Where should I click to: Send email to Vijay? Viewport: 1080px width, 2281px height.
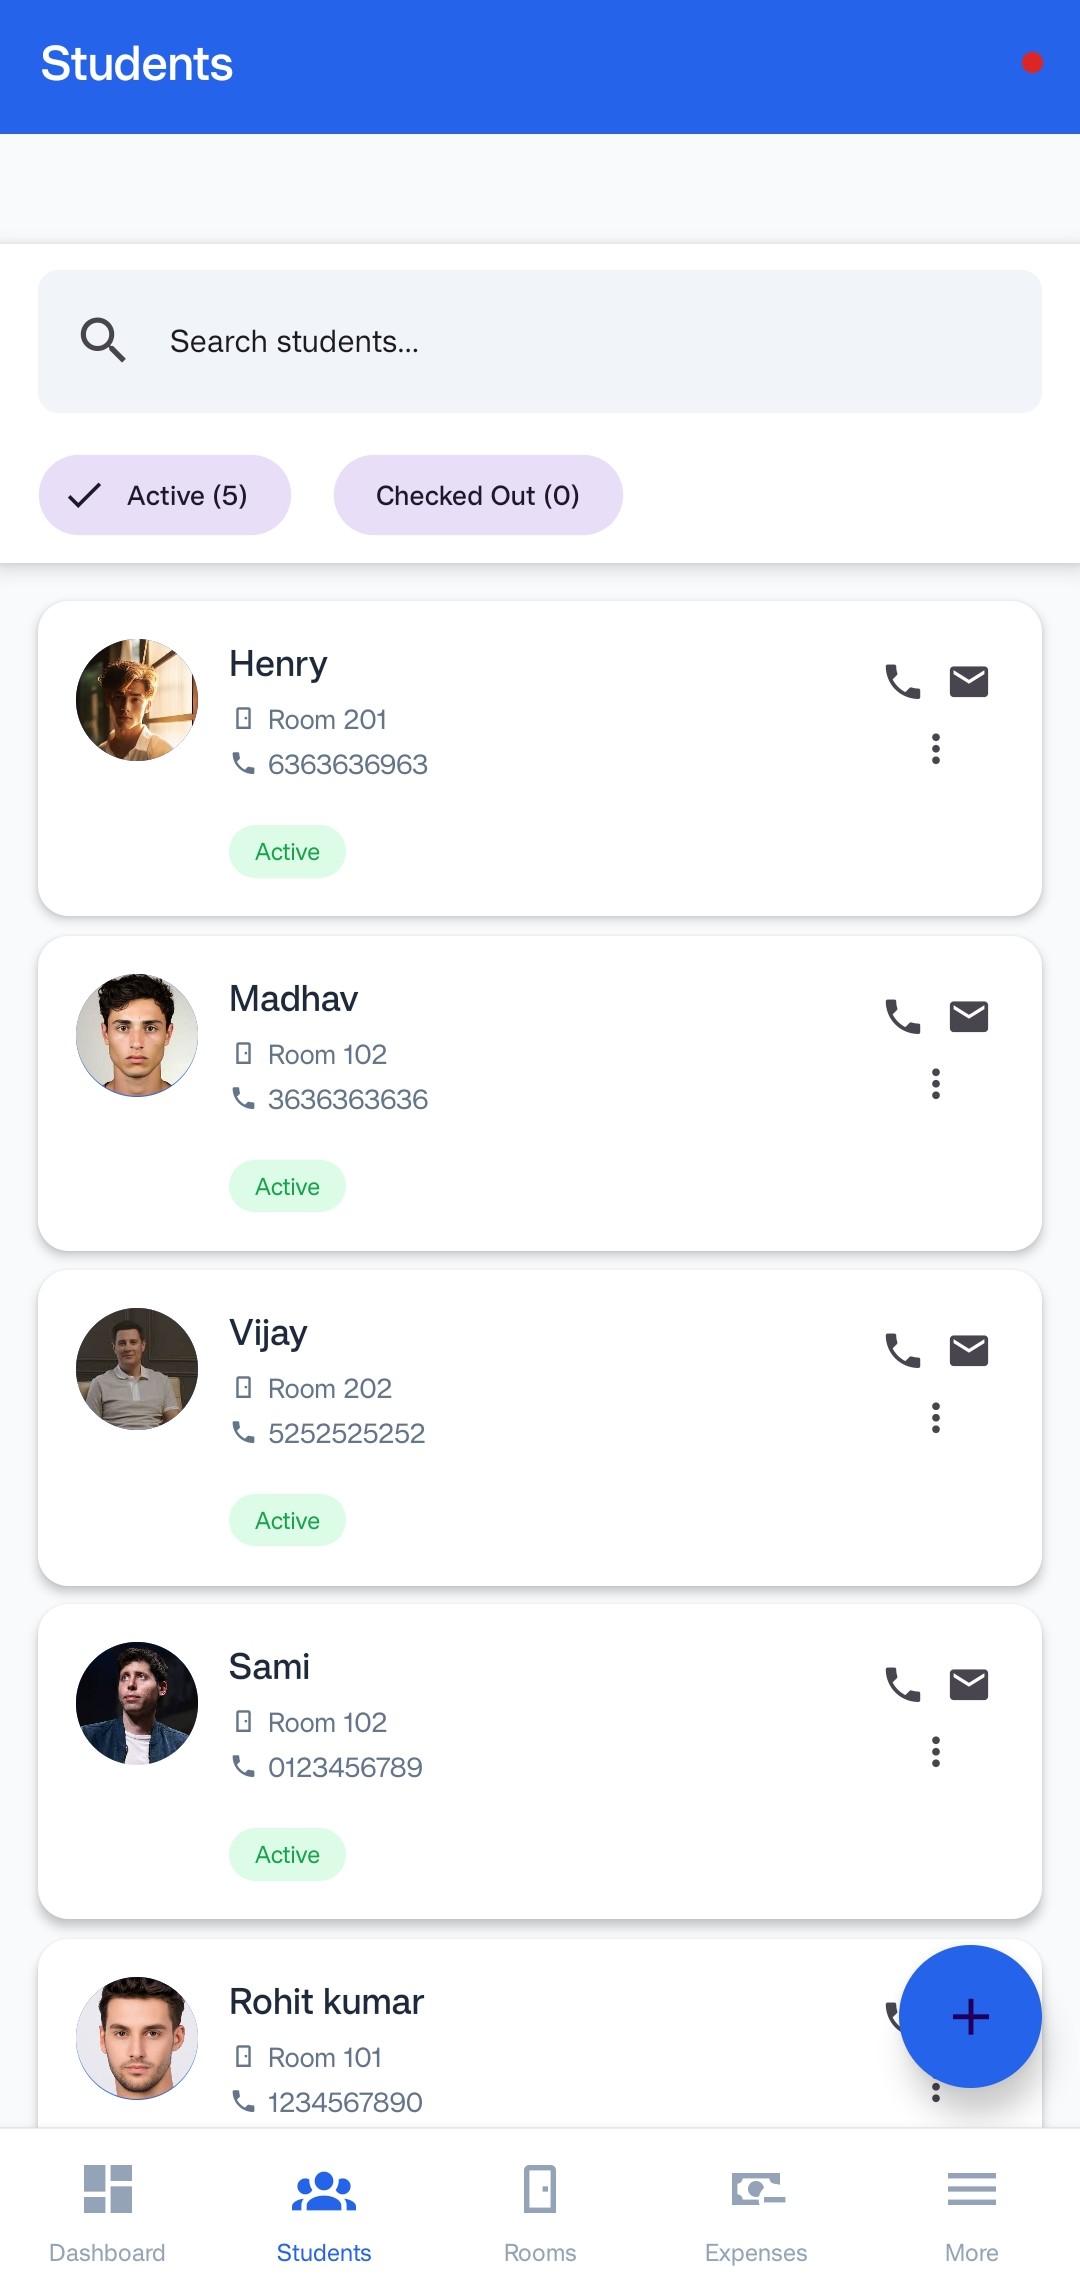[968, 1351]
